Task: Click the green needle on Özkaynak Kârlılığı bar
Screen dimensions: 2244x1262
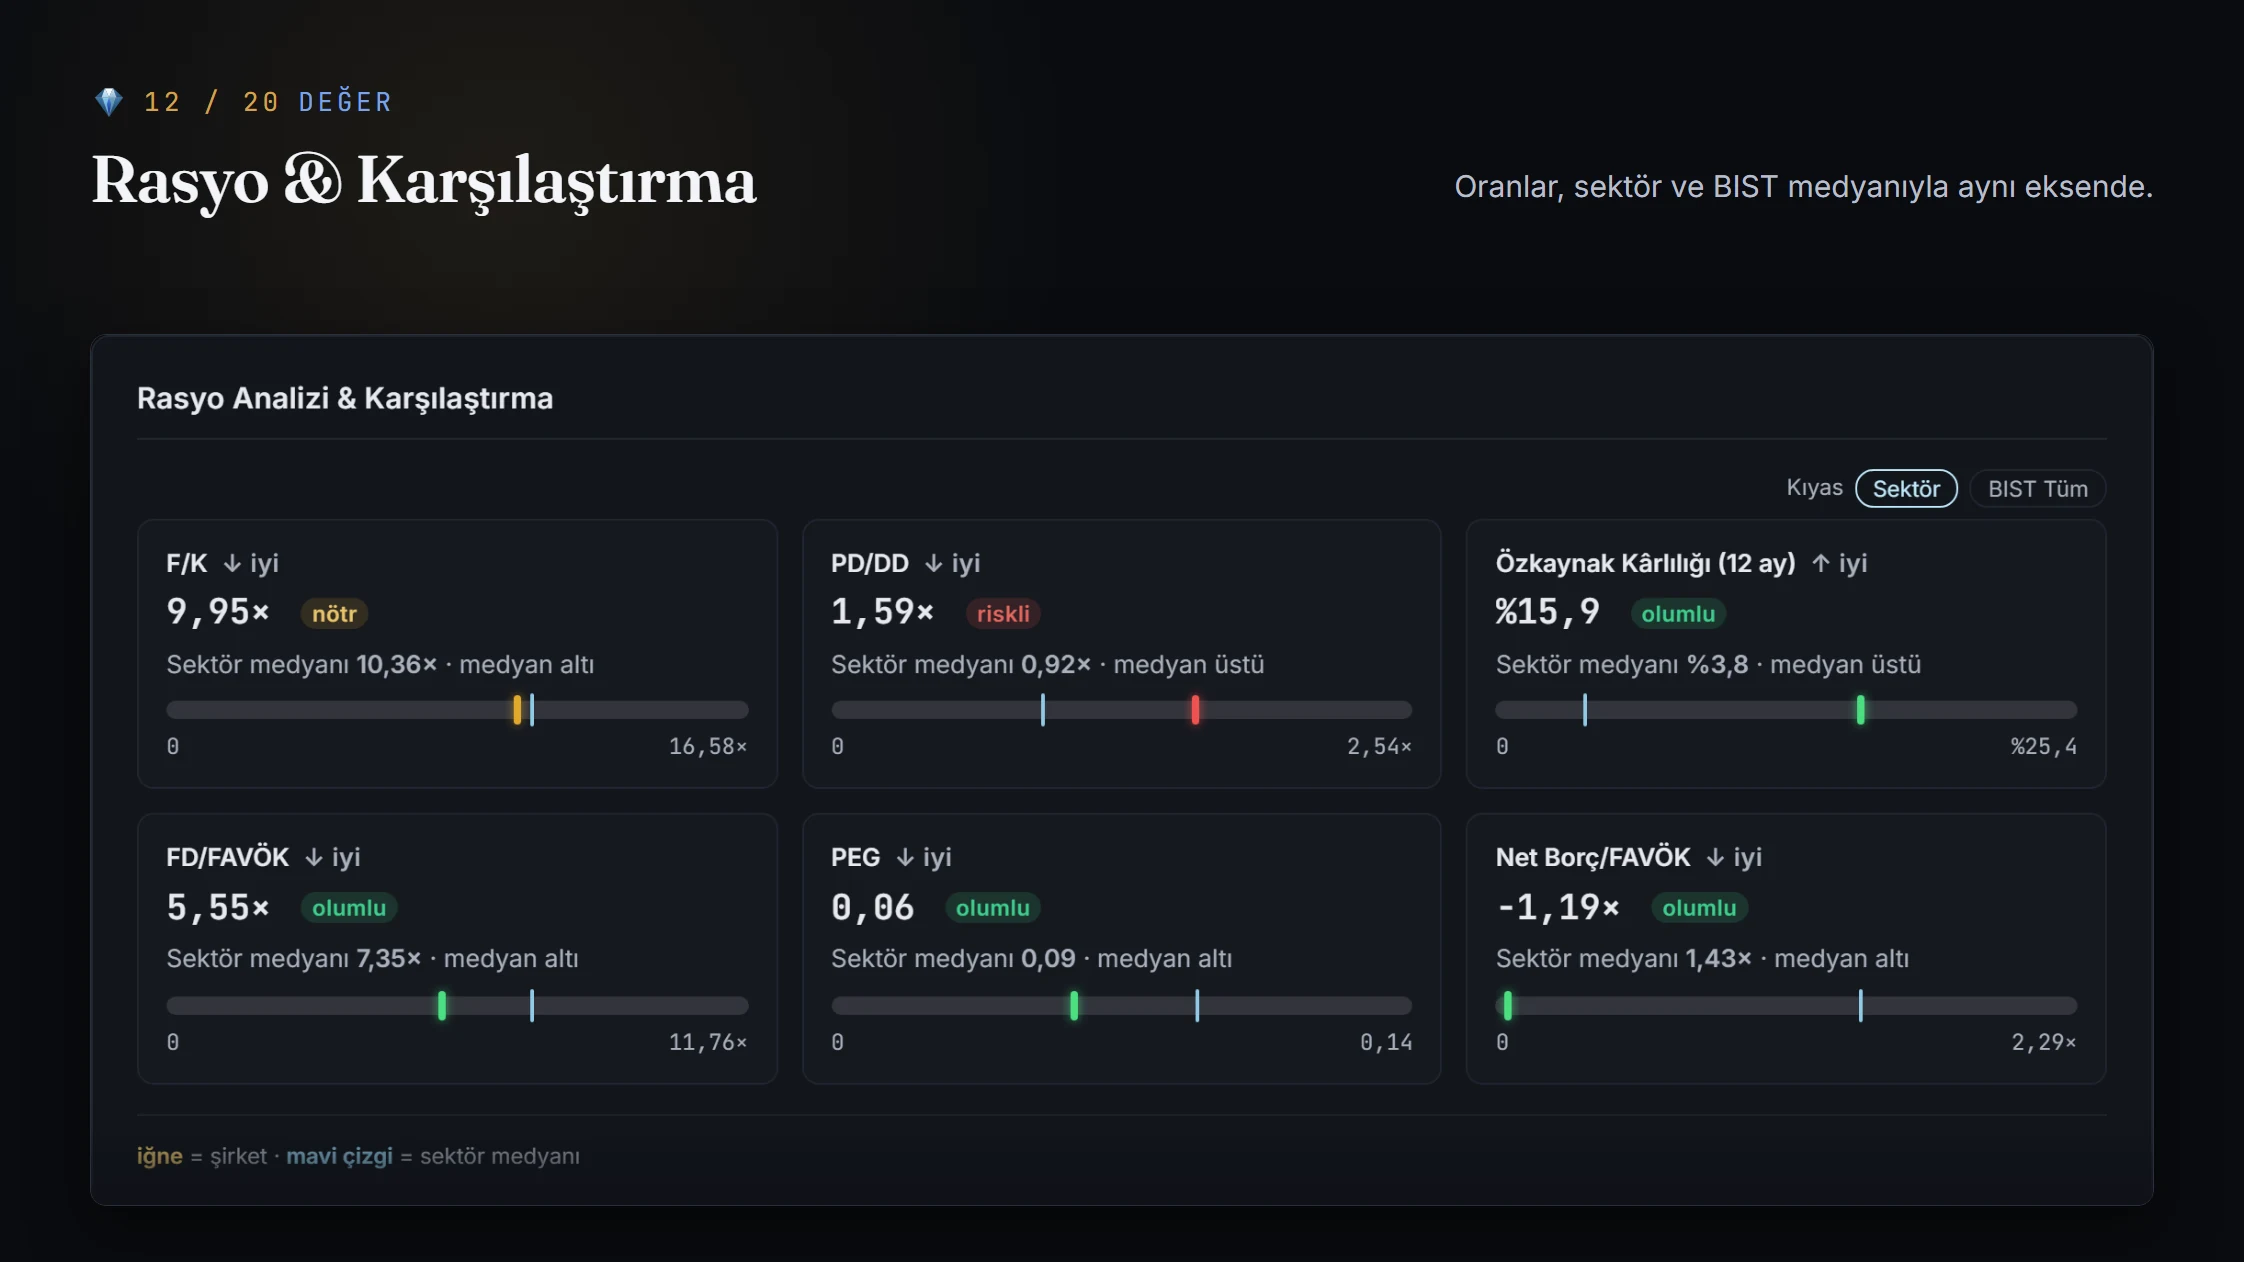Action: coord(1860,710)
